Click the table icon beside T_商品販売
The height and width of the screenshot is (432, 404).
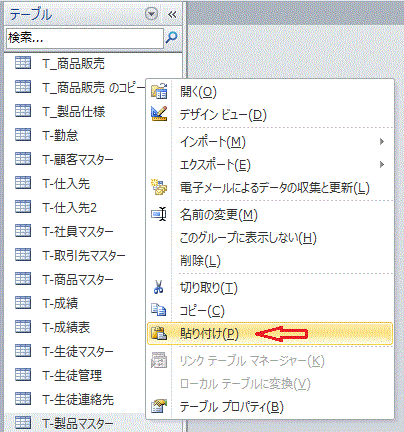pos(23,62)
